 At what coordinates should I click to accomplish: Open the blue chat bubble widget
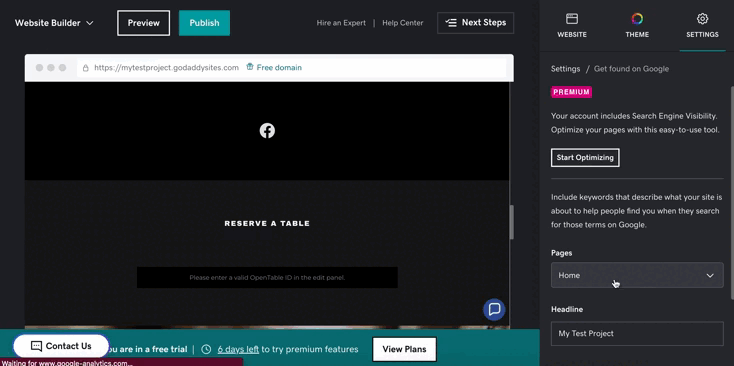click(x=494, y=309)
